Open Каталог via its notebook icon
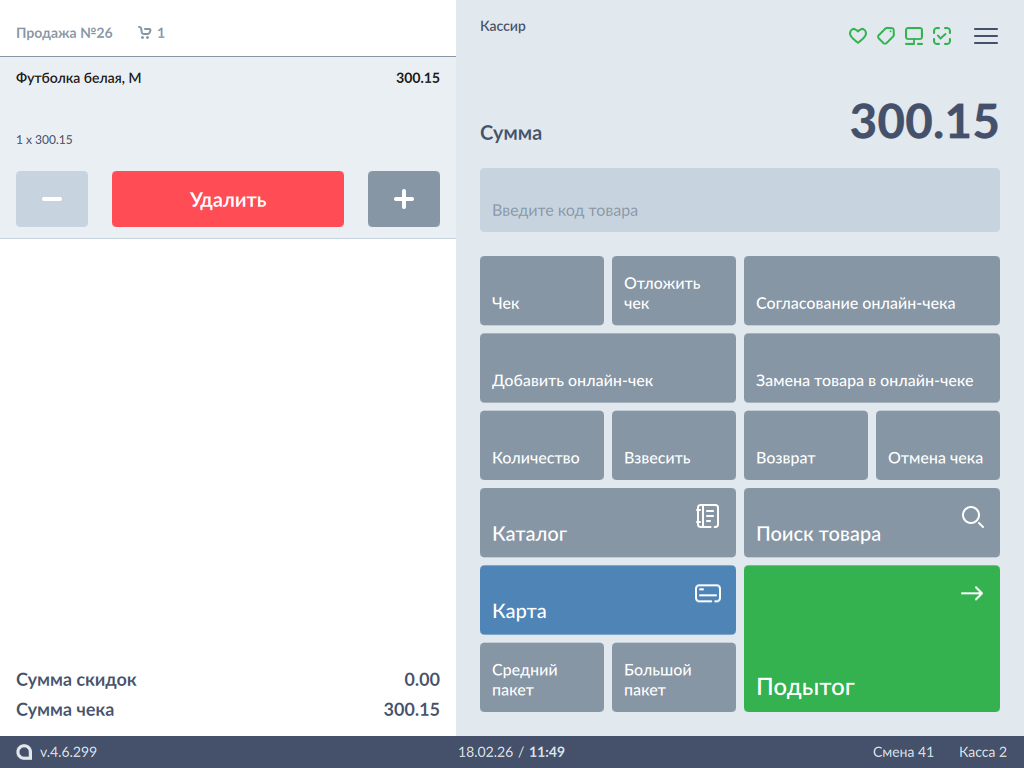Screen dimensions: 1024x768 707,516
